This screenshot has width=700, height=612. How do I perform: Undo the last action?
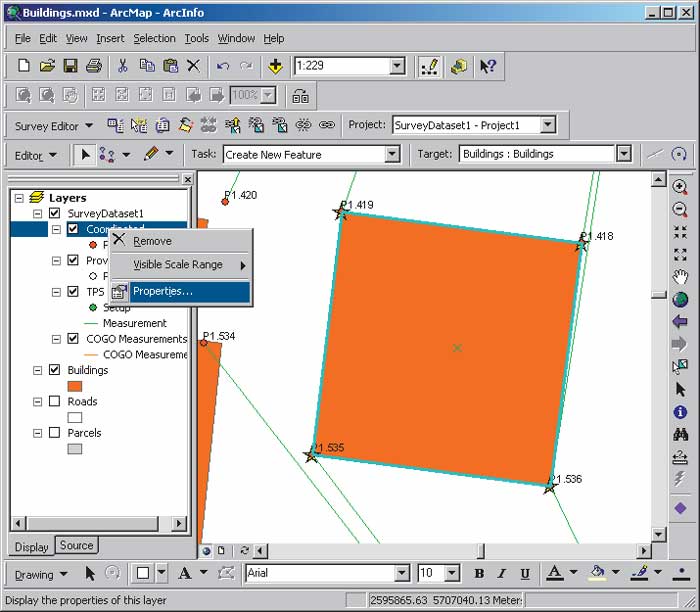[223, 66]
